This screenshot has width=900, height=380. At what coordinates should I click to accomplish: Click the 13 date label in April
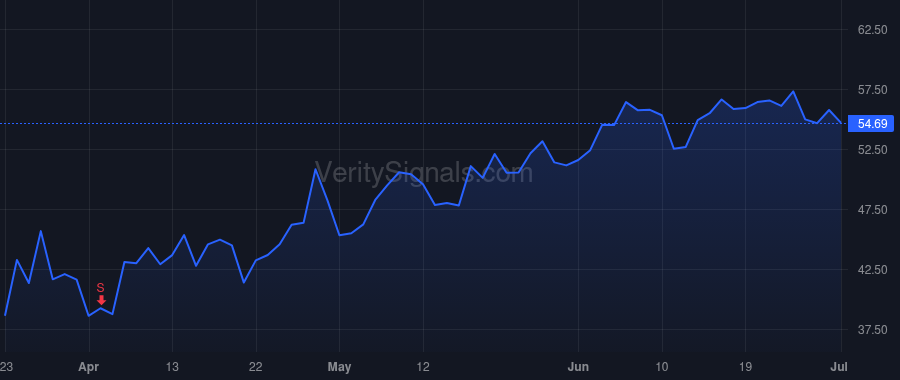point(172,367)
